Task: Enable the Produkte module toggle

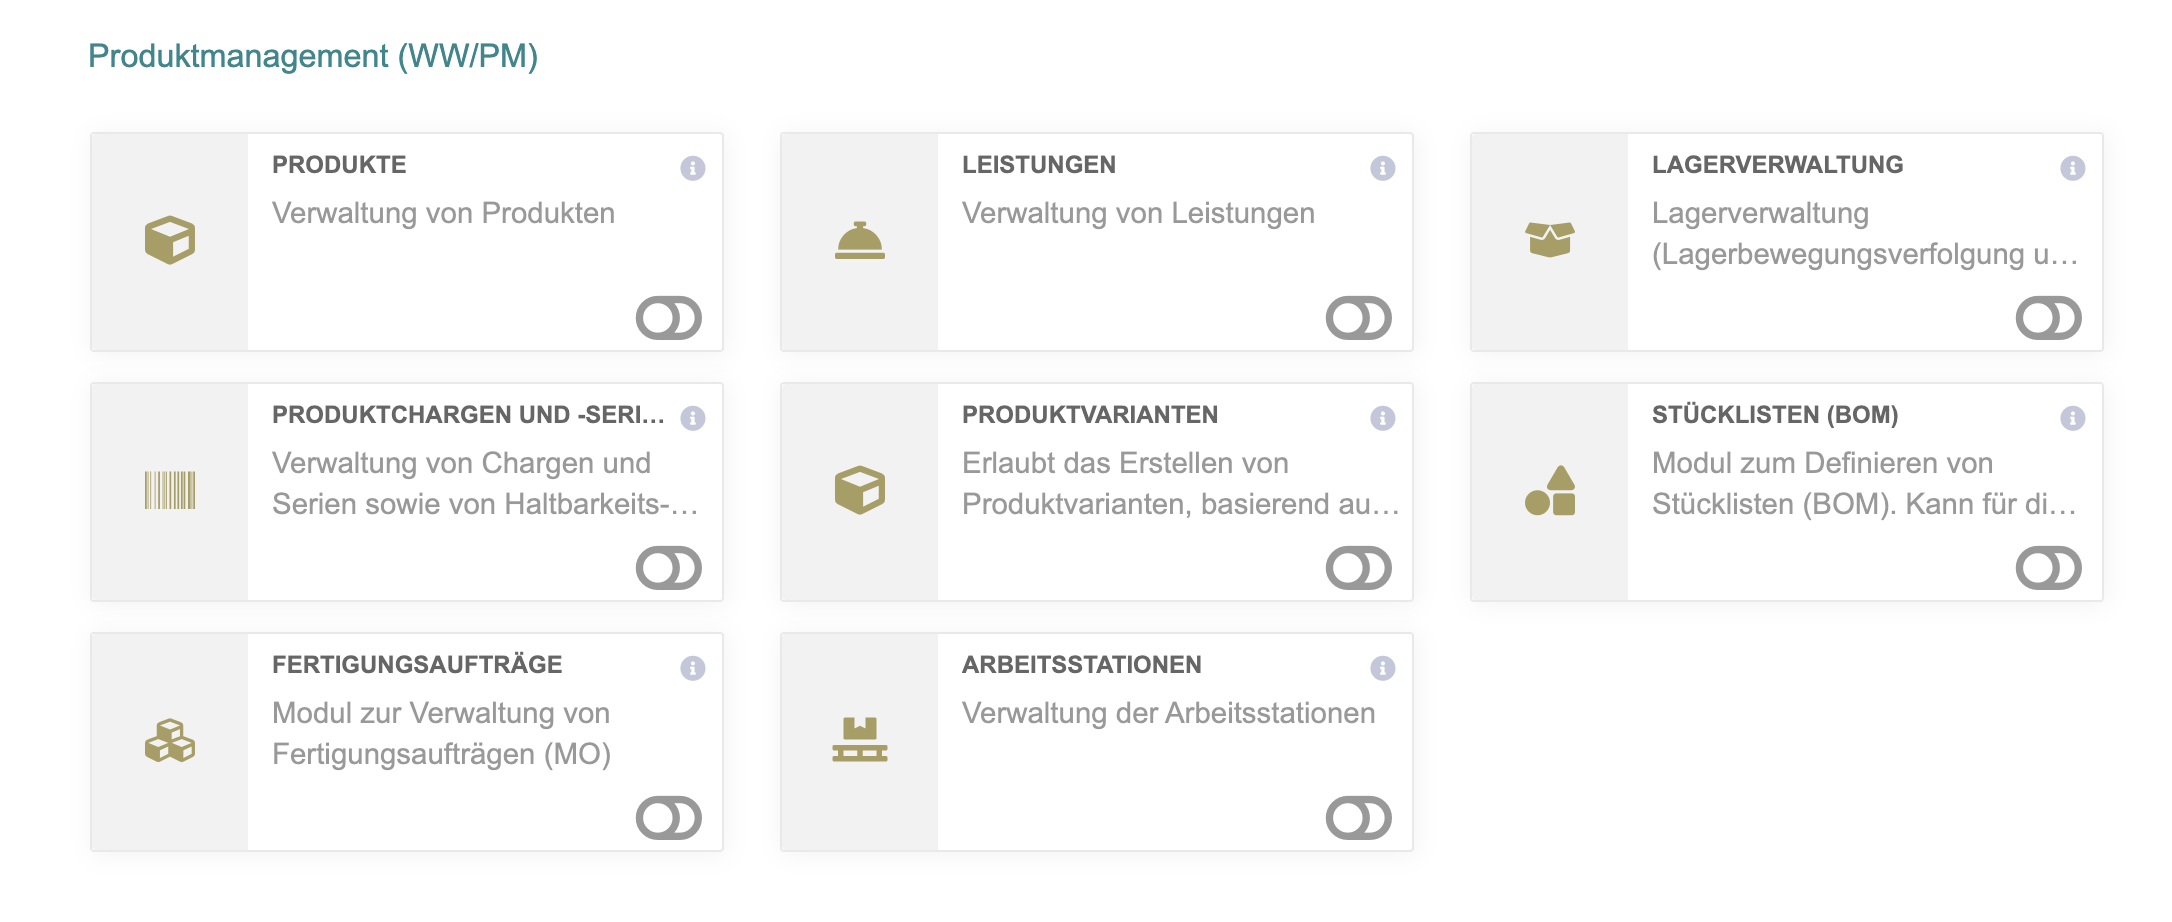Action: [669, 318]
